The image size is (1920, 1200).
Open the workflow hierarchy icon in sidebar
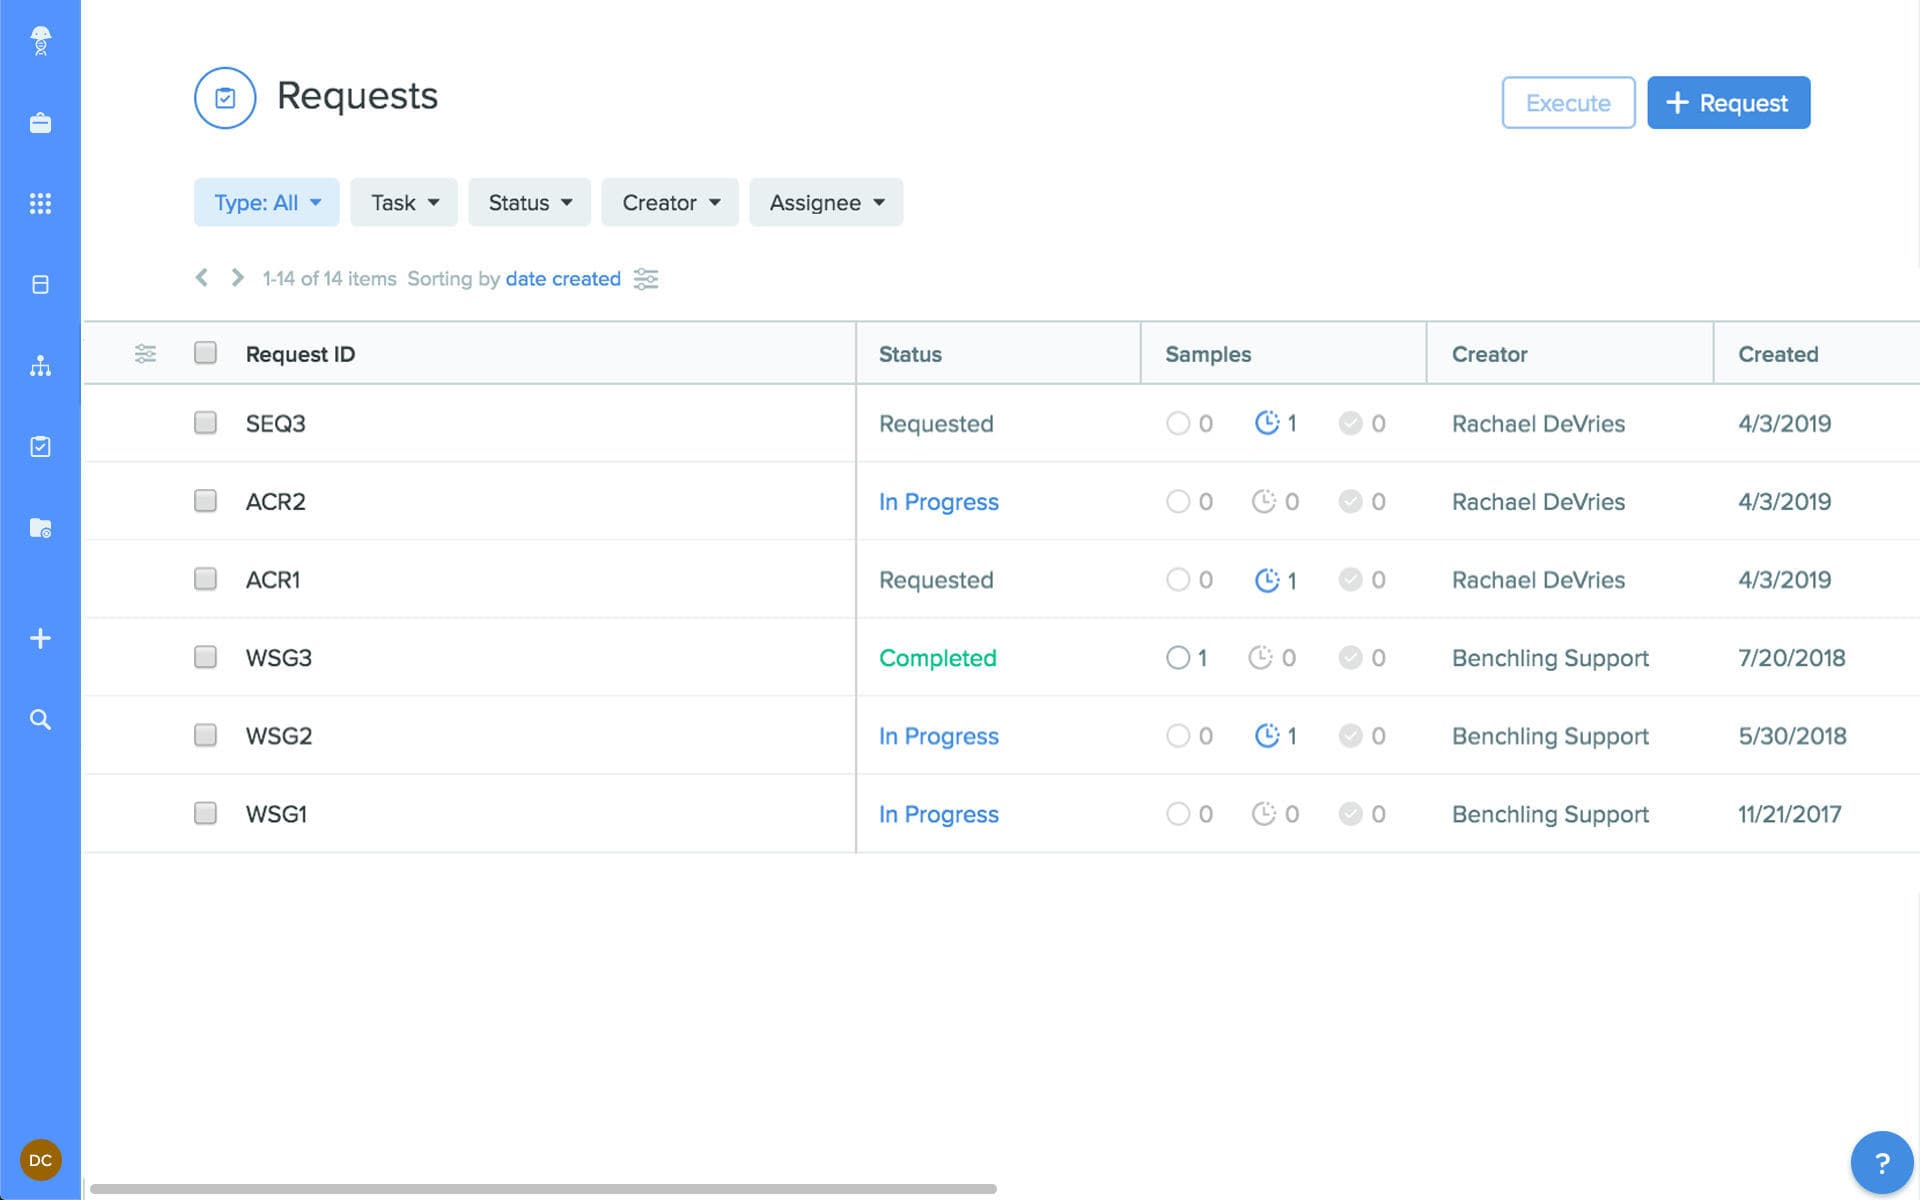point(40,365)
